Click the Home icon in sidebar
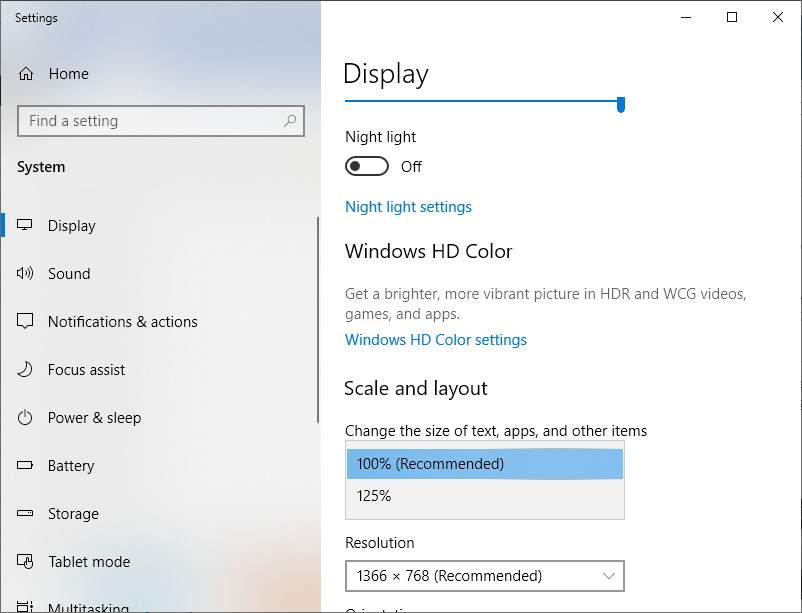 coord(26,74)
